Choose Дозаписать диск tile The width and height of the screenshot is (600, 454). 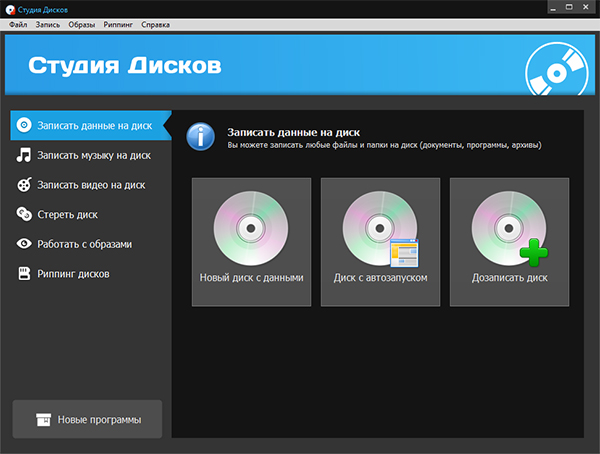(x=509, y=242)
